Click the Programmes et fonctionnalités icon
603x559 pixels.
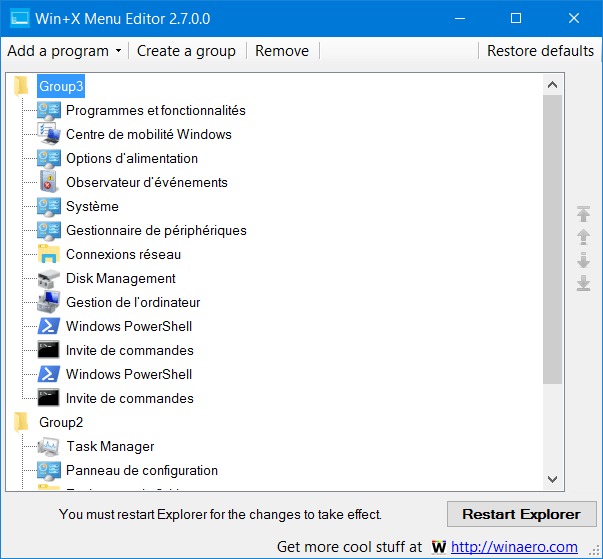tap(49, 111)
